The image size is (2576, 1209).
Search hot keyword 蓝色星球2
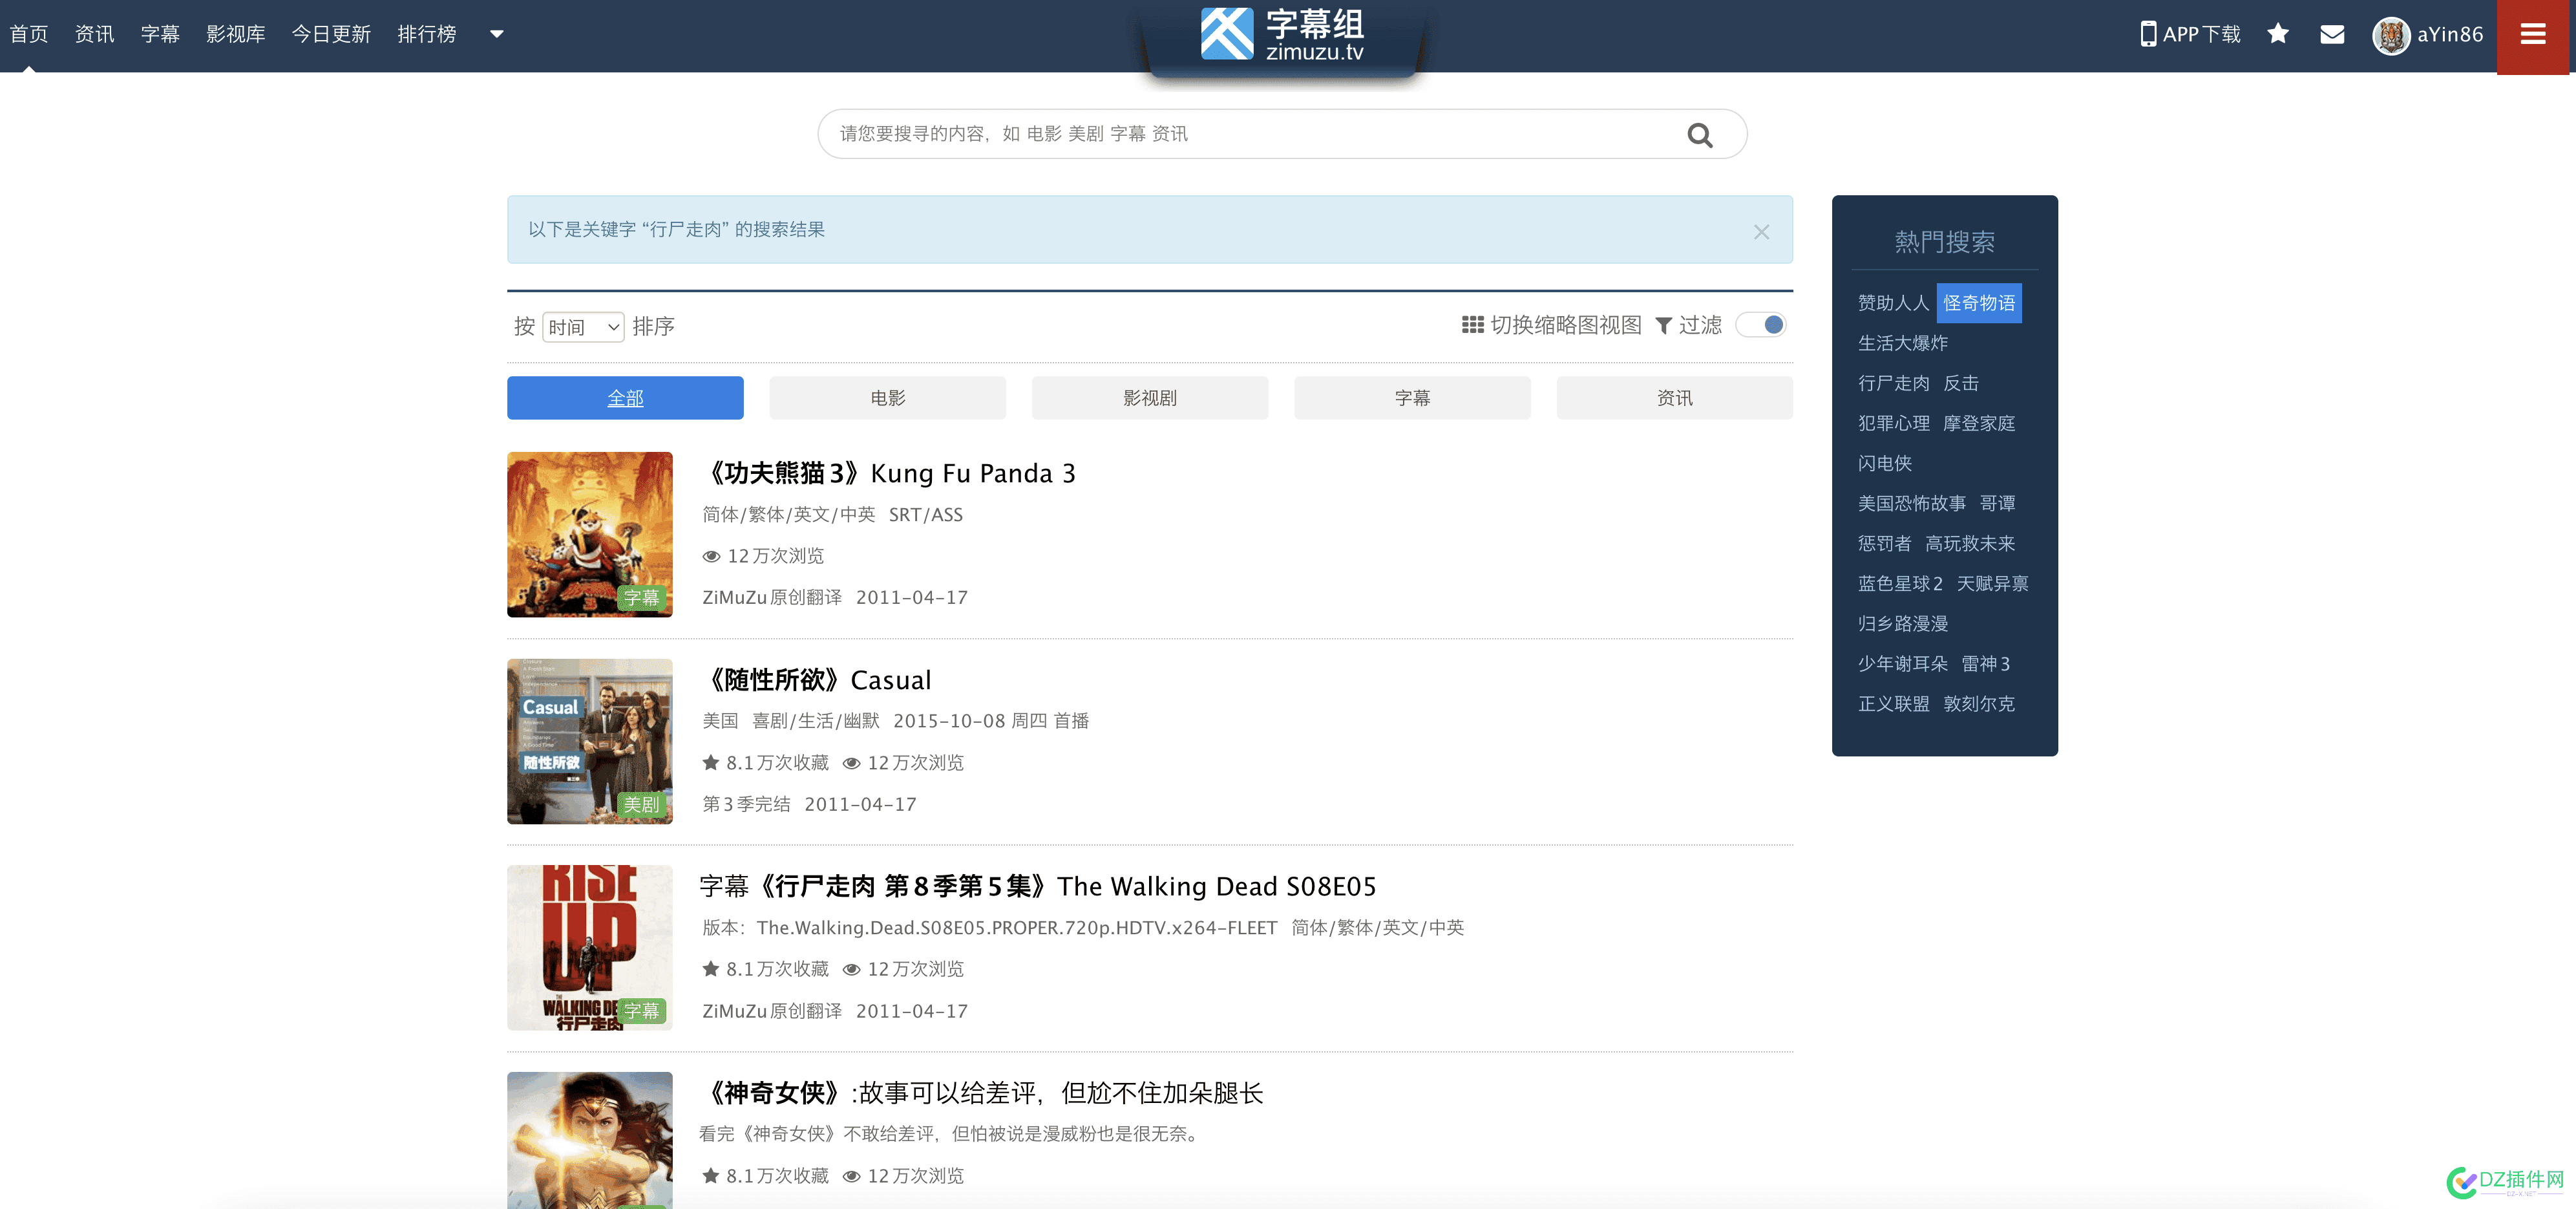pos(1900,583)
